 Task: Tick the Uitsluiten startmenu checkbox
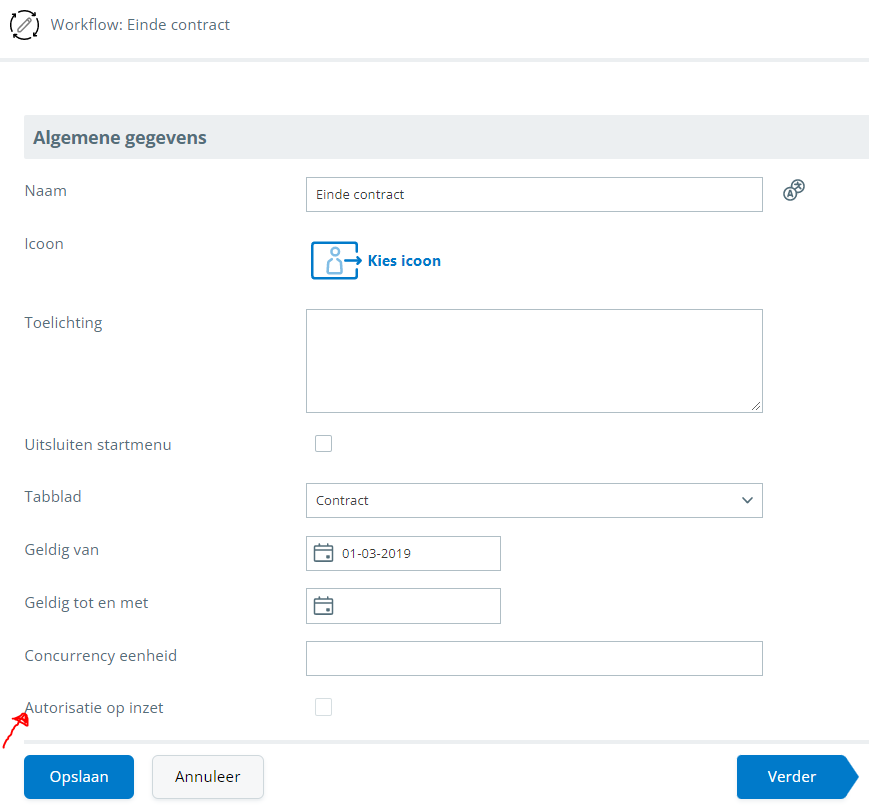(323, 444)
